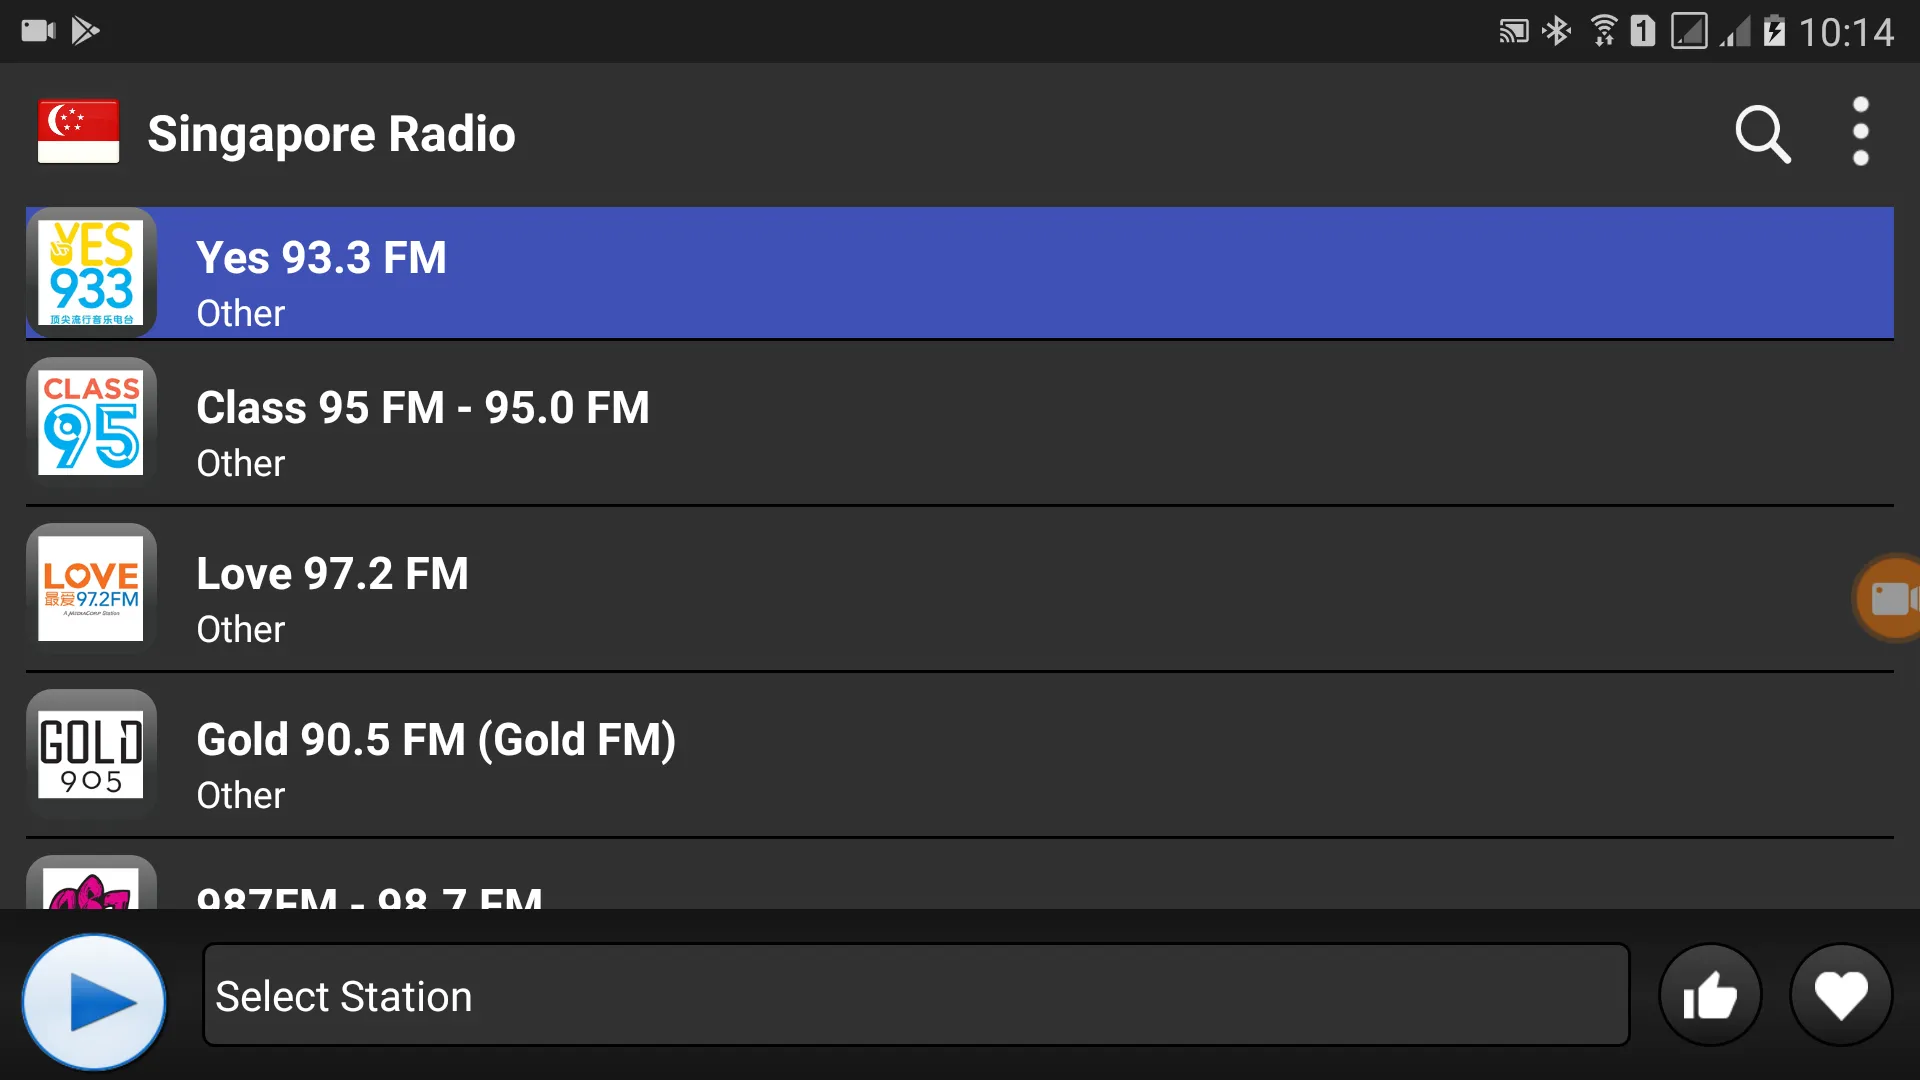Open the three-dot overflow menu

(1861, 132)
